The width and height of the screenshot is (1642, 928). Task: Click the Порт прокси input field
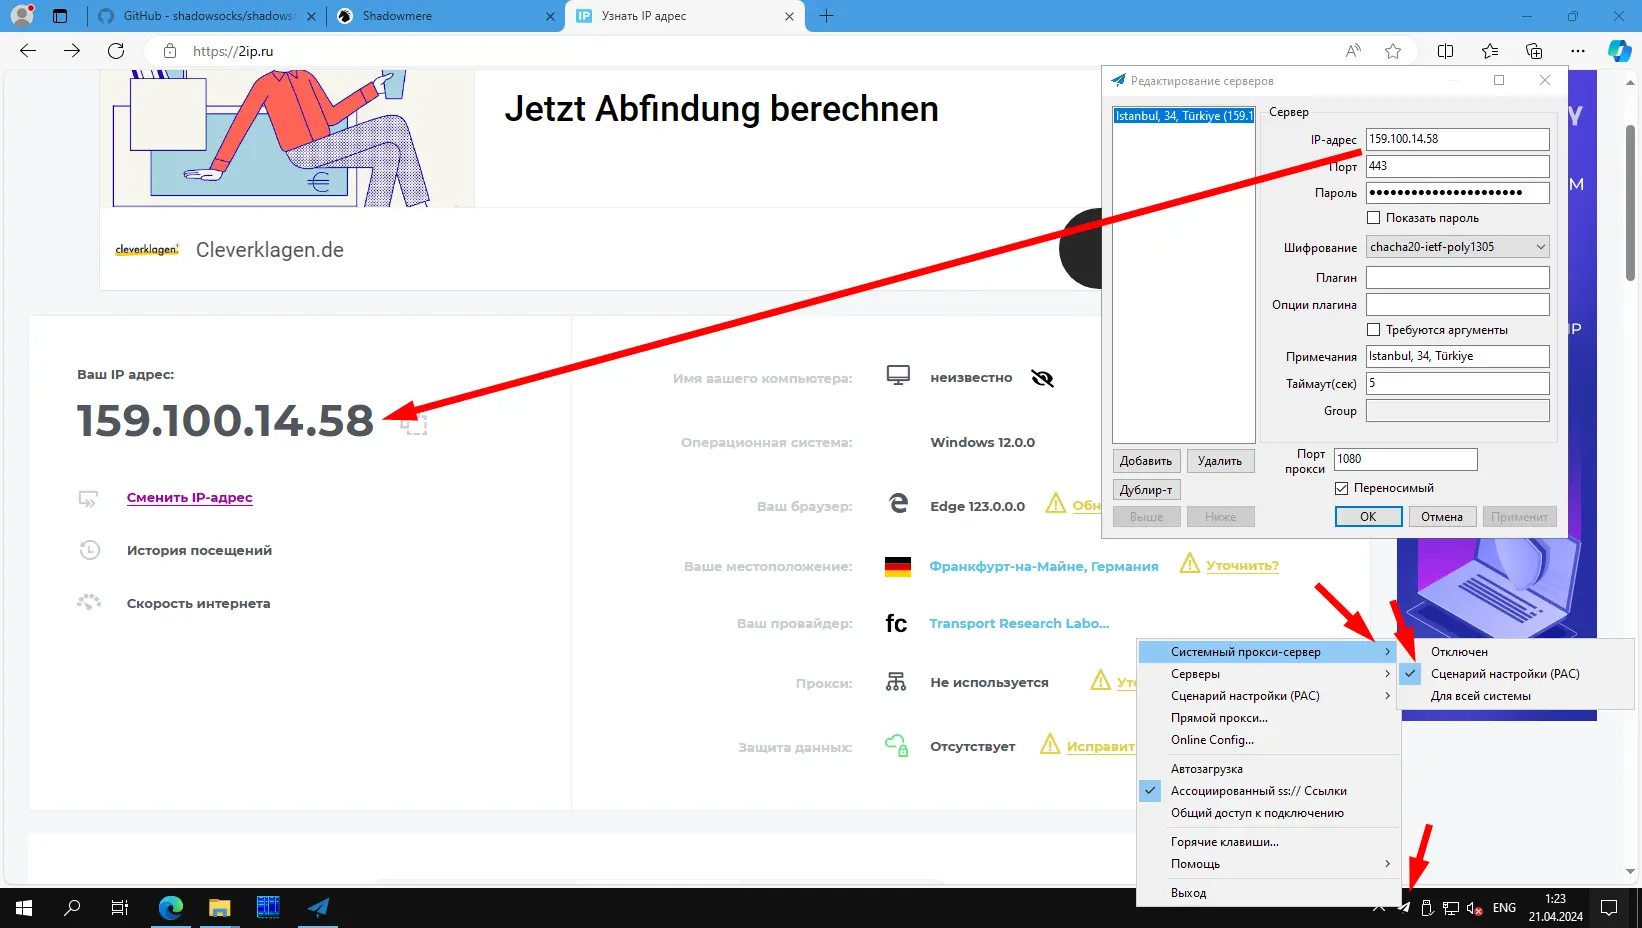click(1405, 459)
